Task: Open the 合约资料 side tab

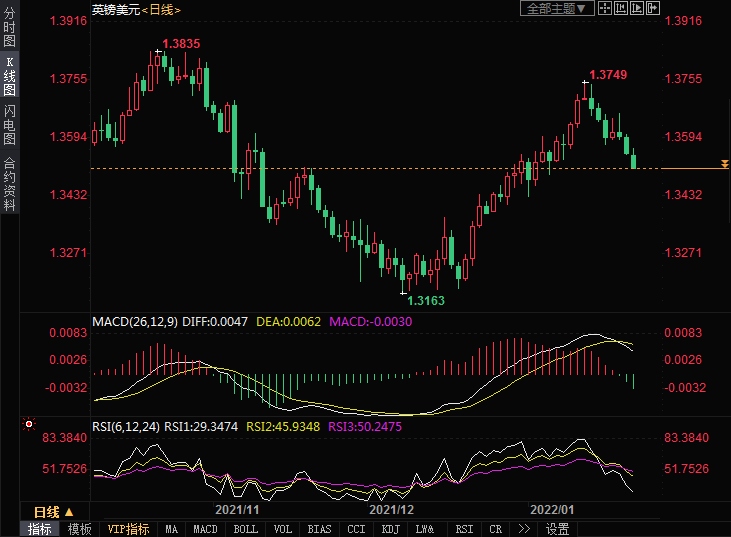Action: pyautogui.click(x=10, y=183)
